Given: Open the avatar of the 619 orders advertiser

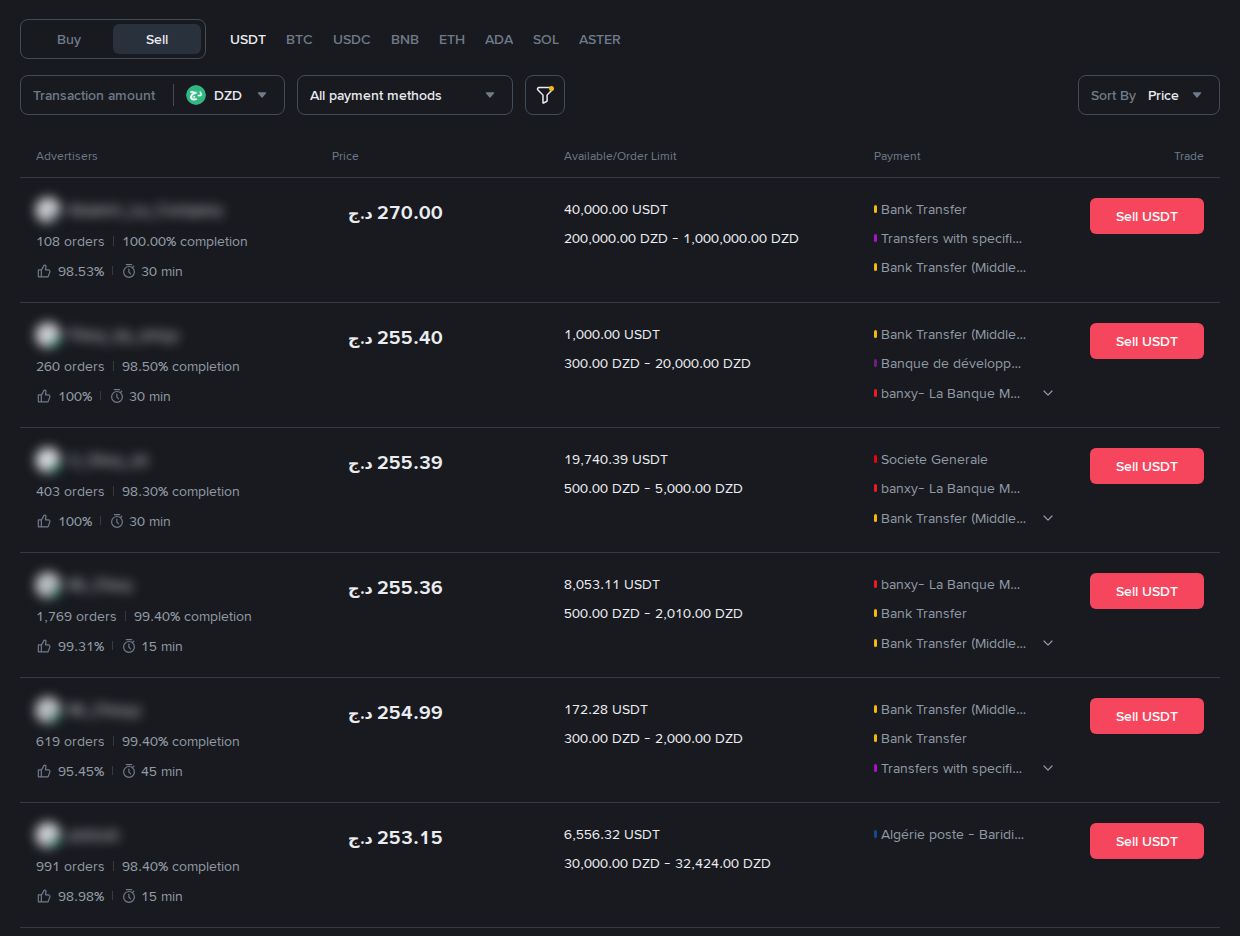Looking at the screenshot, I should [x=47, y=710].
